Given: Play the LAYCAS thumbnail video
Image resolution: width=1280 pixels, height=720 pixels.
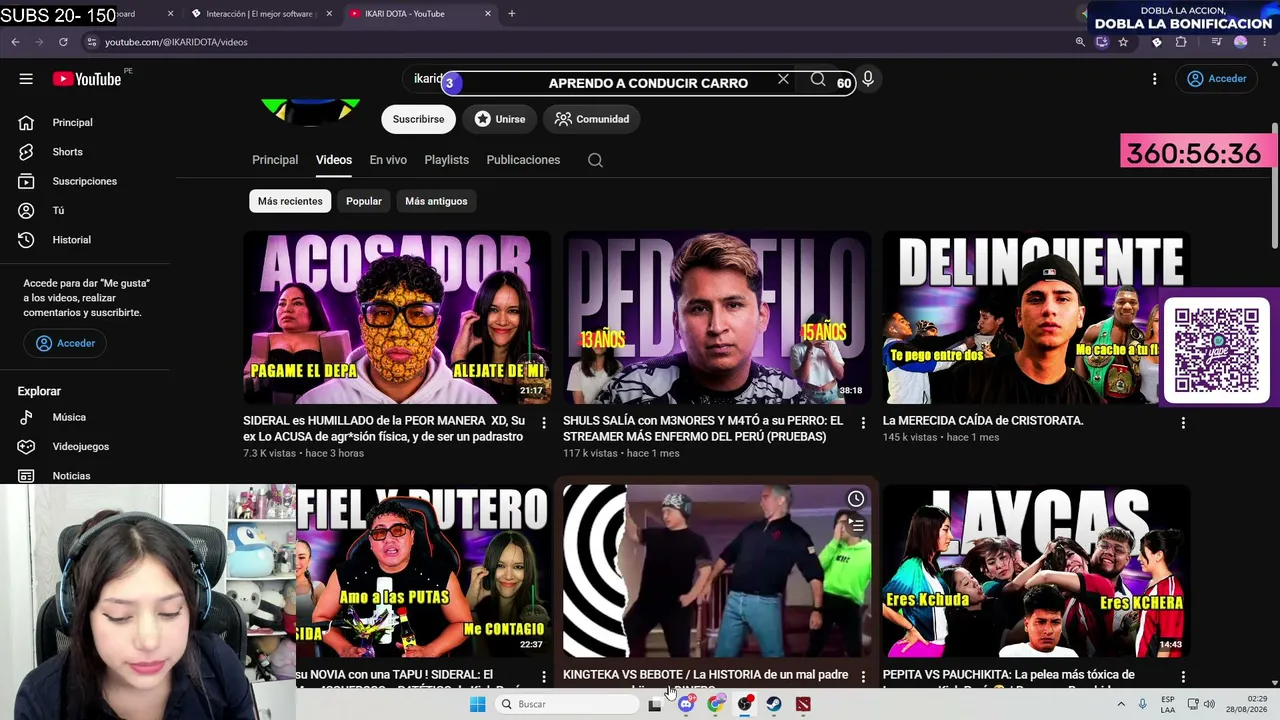Looking at the screenshot, I should [1036, 571].
